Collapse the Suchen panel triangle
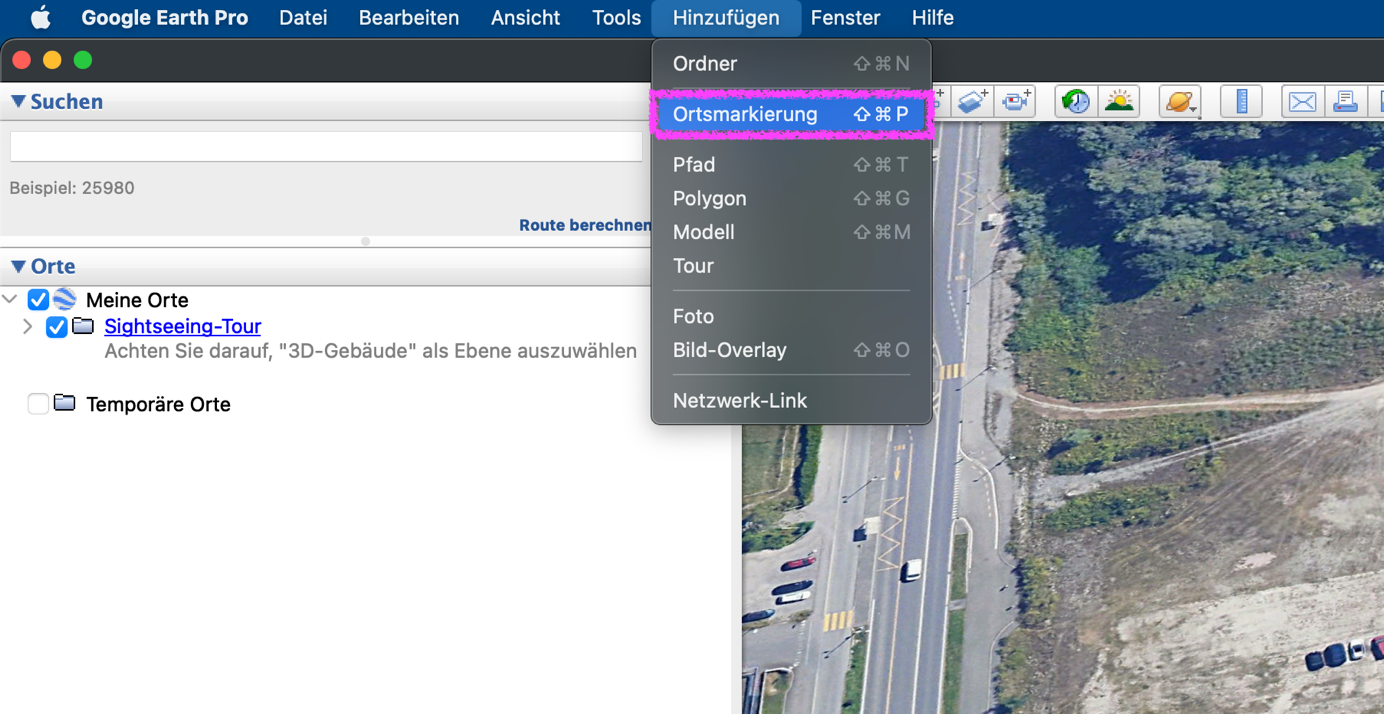Viewport: 1384px width, 714px height. (18, 101)
